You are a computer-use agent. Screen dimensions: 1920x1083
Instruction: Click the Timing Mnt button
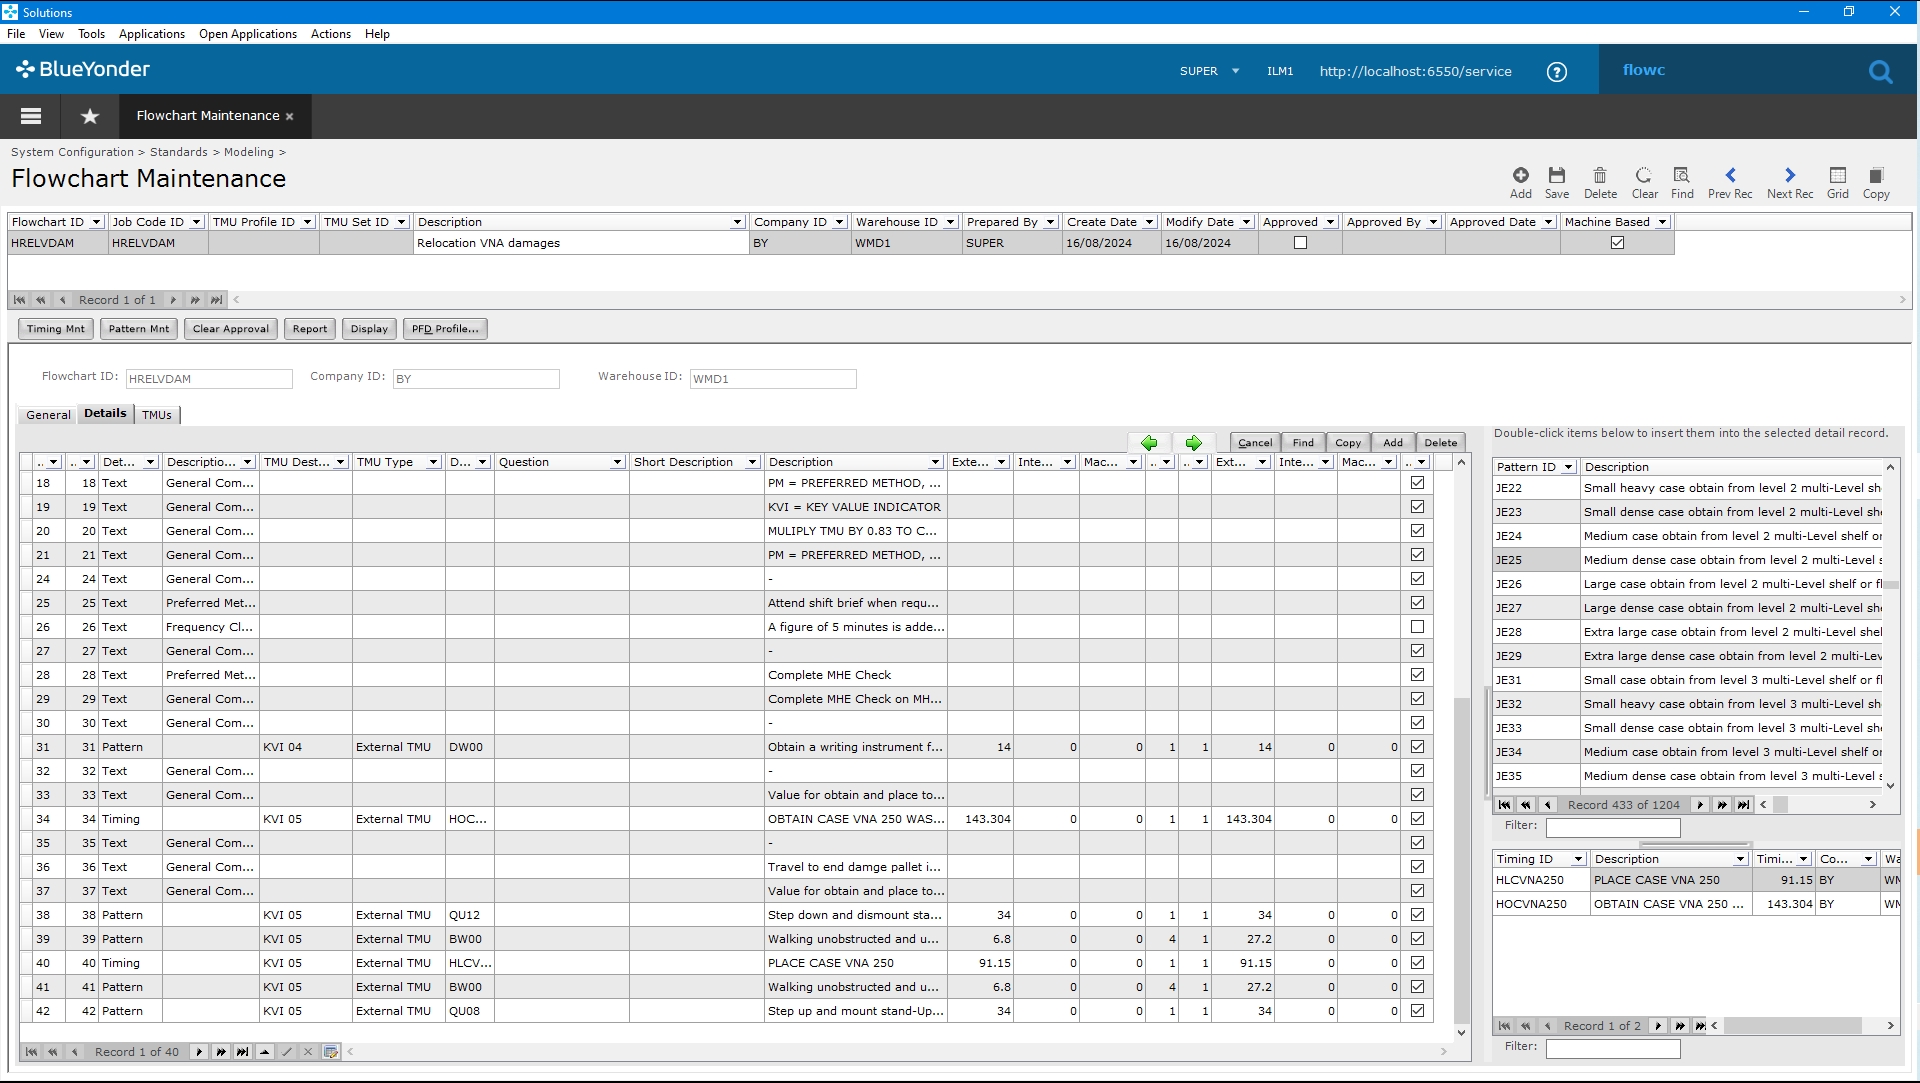[x=56, y=329]
